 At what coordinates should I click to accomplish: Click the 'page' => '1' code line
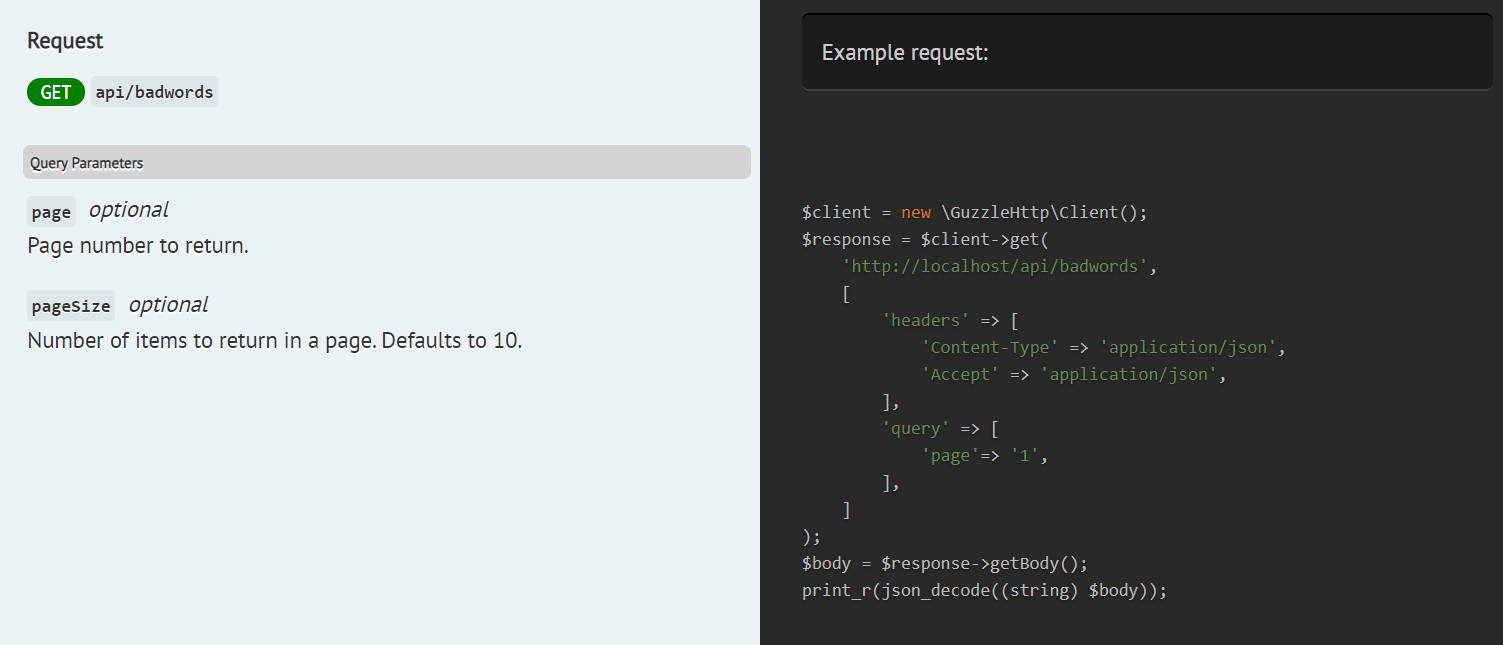tap(984, 456)
